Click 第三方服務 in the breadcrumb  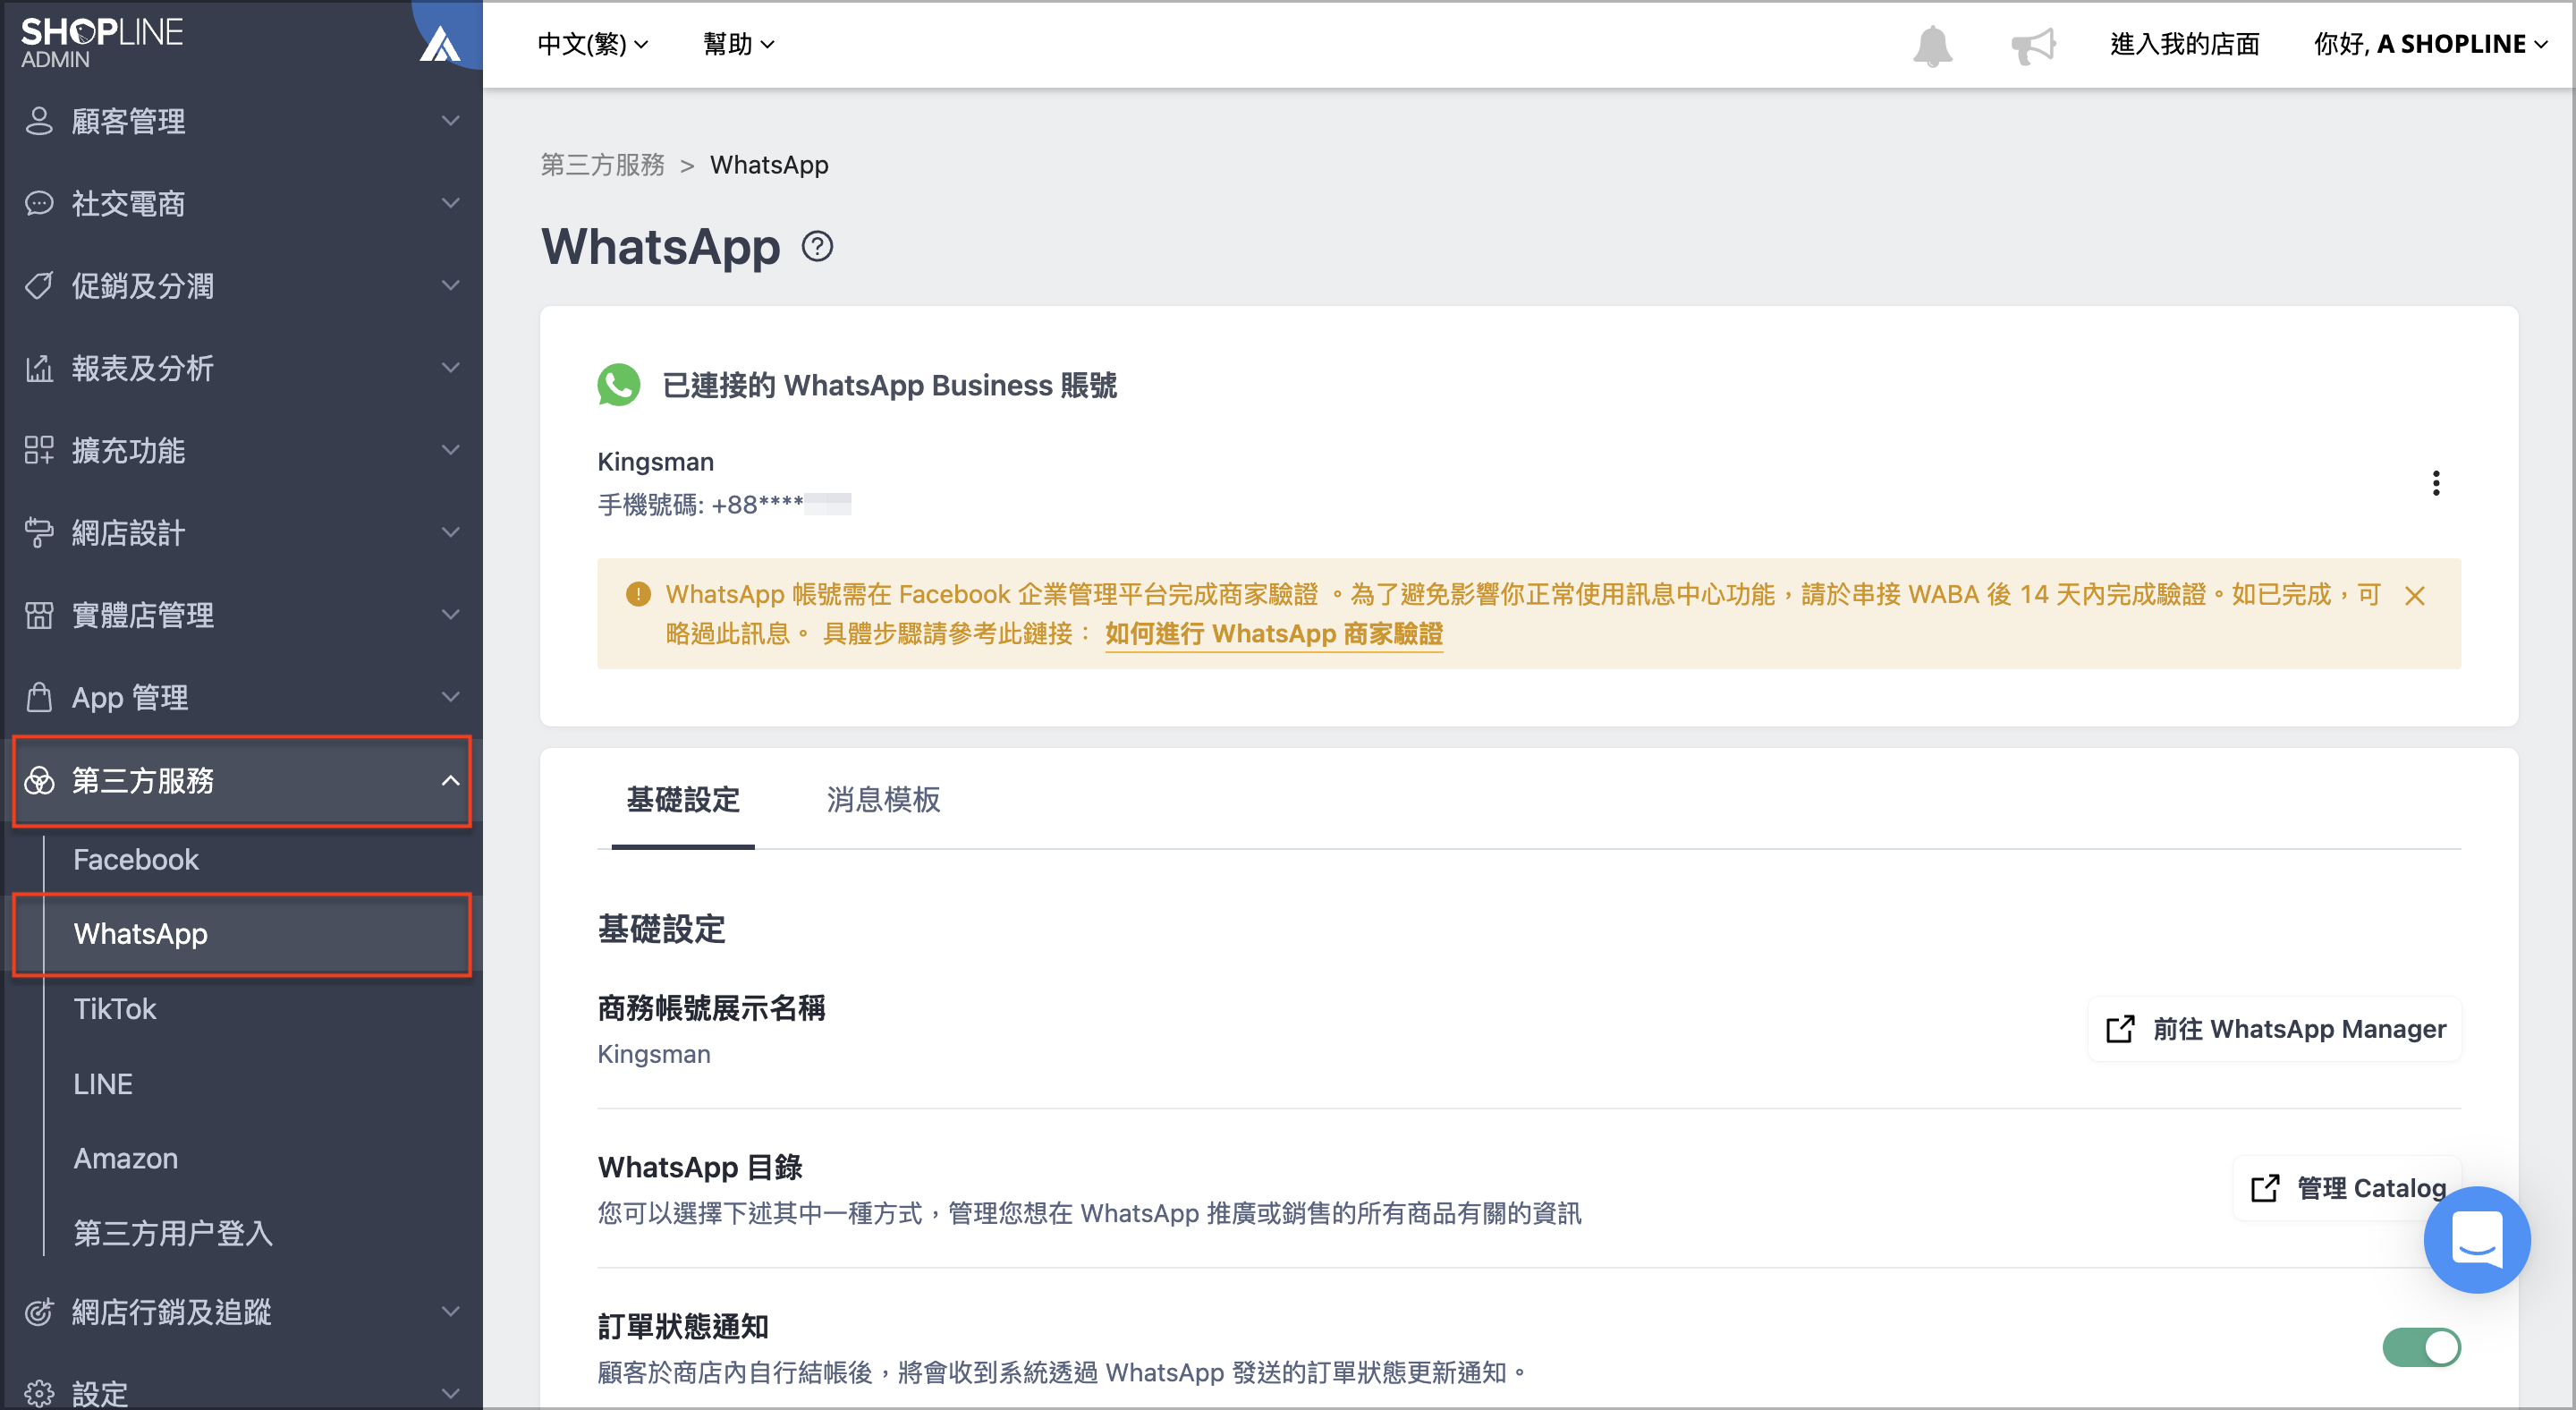click(x=602, y=165)
